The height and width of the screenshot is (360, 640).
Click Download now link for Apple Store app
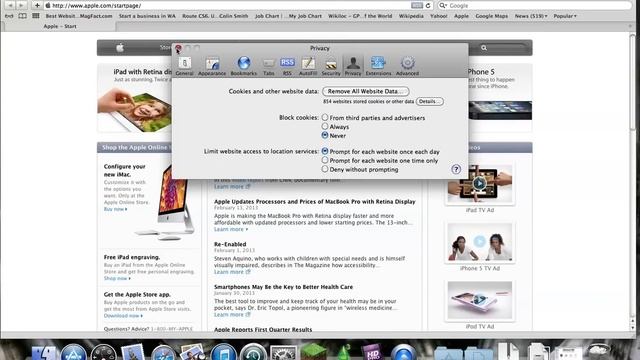(123, 316)
